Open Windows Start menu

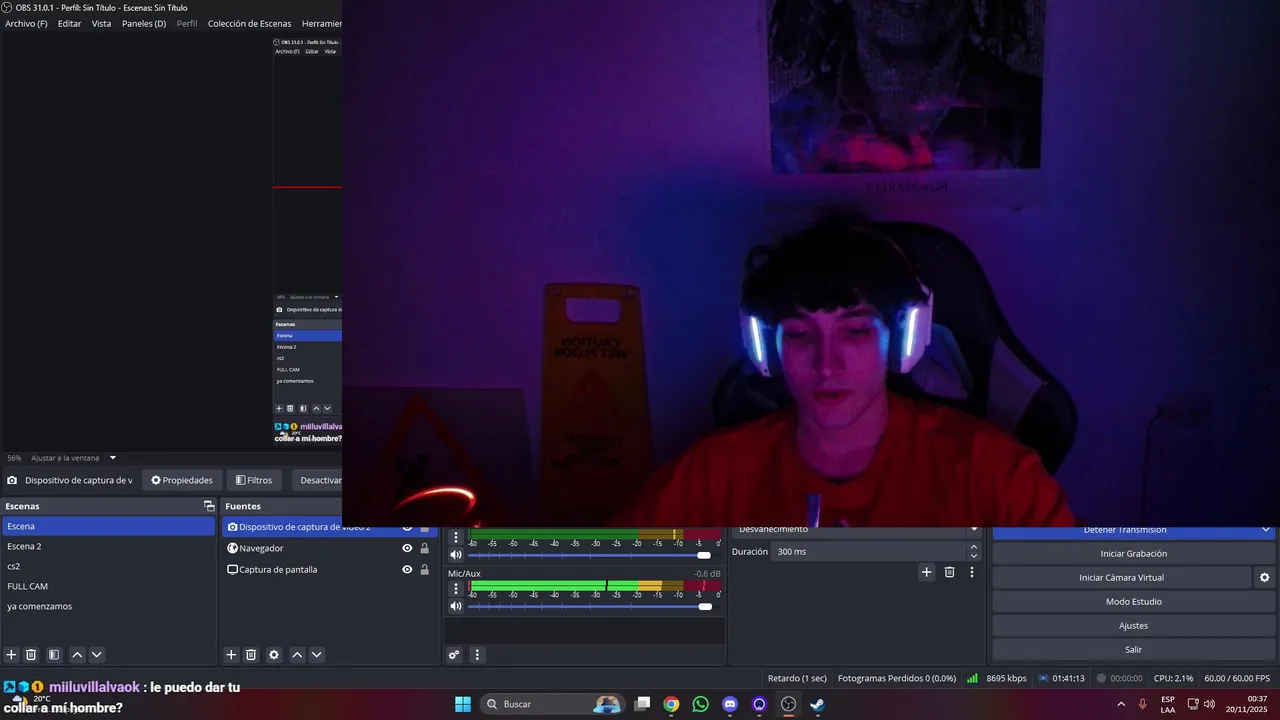[x=463, y=704]
